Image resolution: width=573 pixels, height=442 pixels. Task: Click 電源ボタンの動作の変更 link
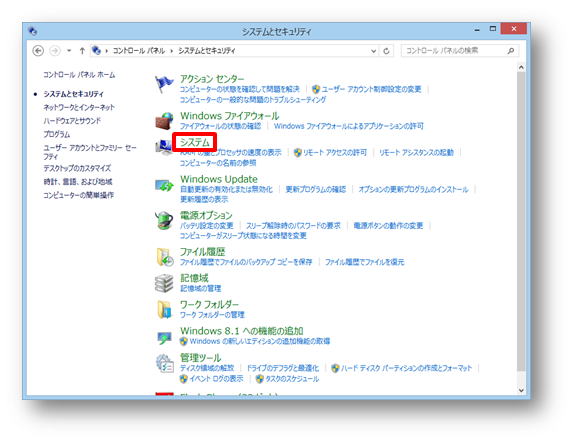point(388,226)
